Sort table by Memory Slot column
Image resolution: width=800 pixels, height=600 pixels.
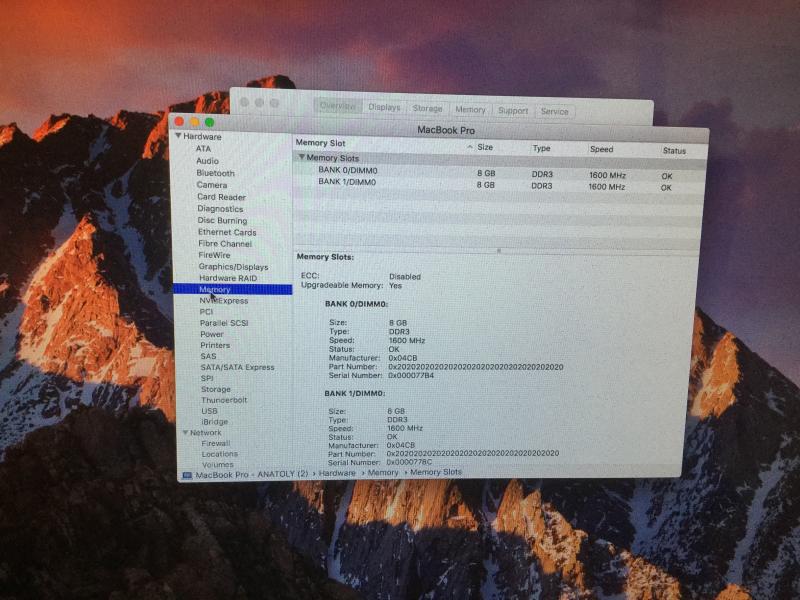click(320, 143)
